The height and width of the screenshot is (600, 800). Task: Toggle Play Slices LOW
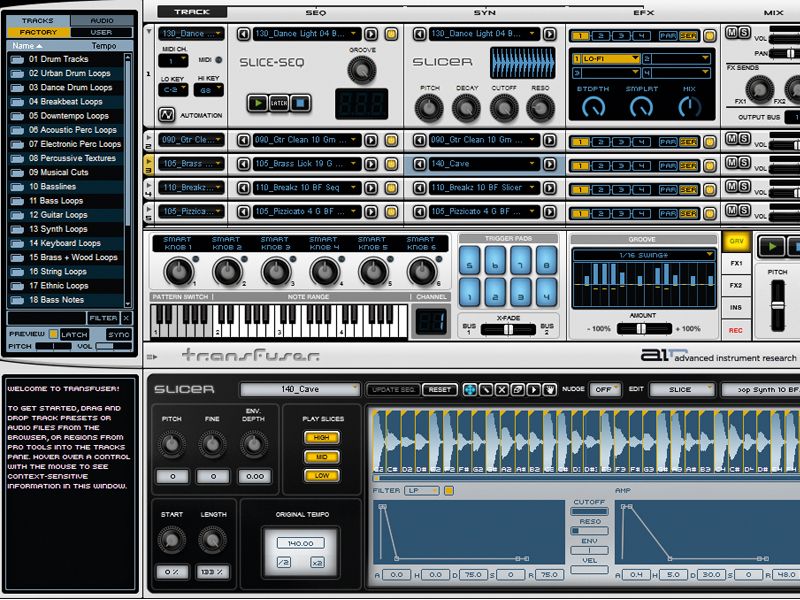(x=321, y=476)
